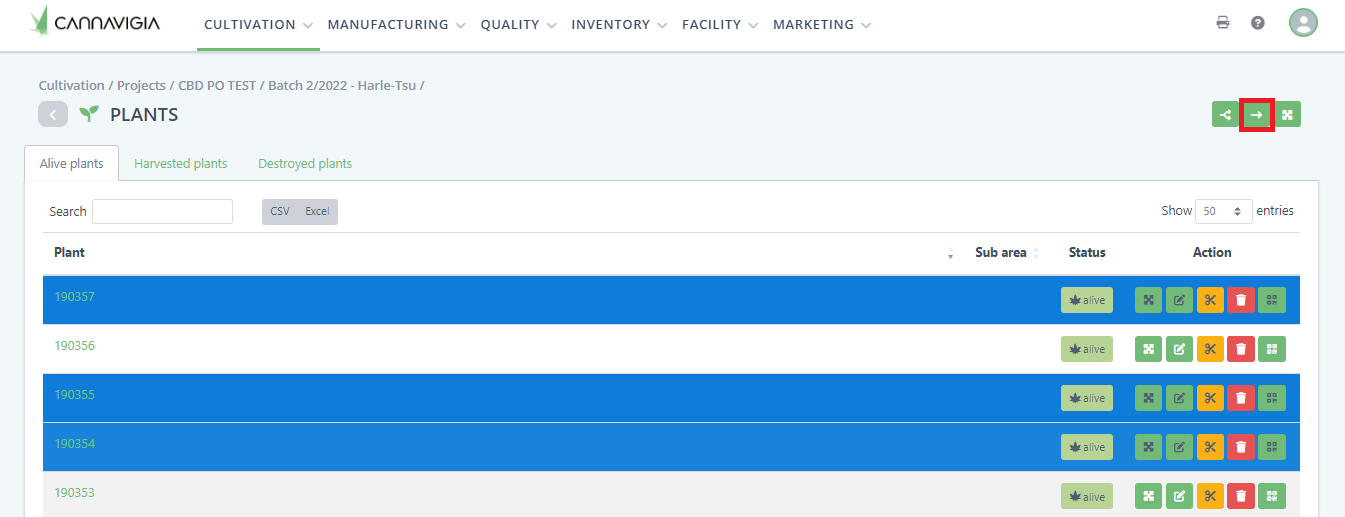Image resolution: width=1345 pixels, height=517 pixels.
Task: Click the arrow move plants button
Action: (x=1256, y=115)
